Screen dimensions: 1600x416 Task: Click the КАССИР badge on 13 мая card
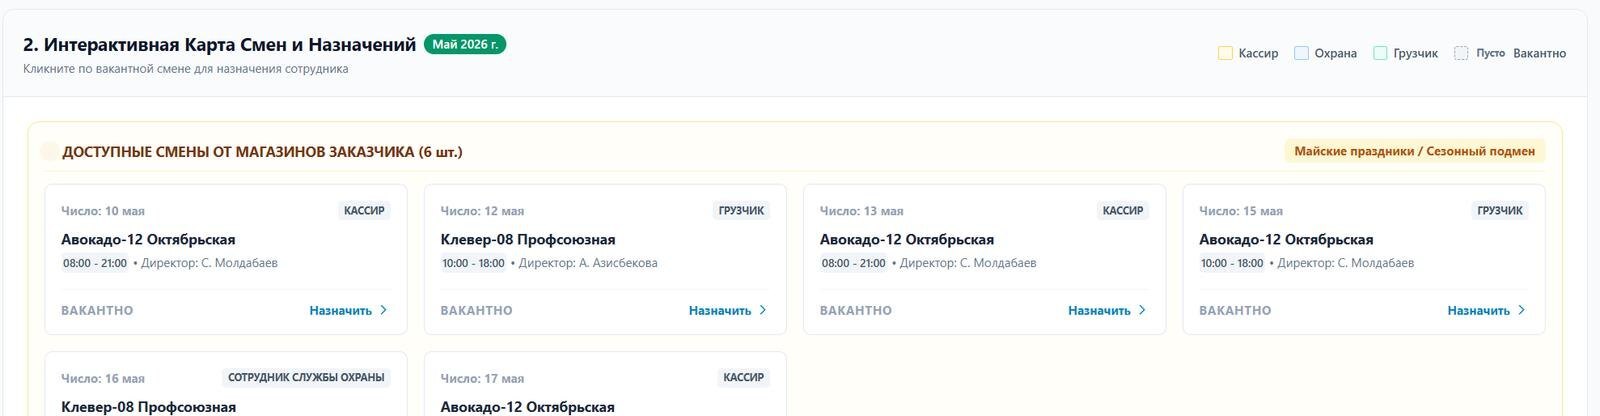click(1123, 211)
